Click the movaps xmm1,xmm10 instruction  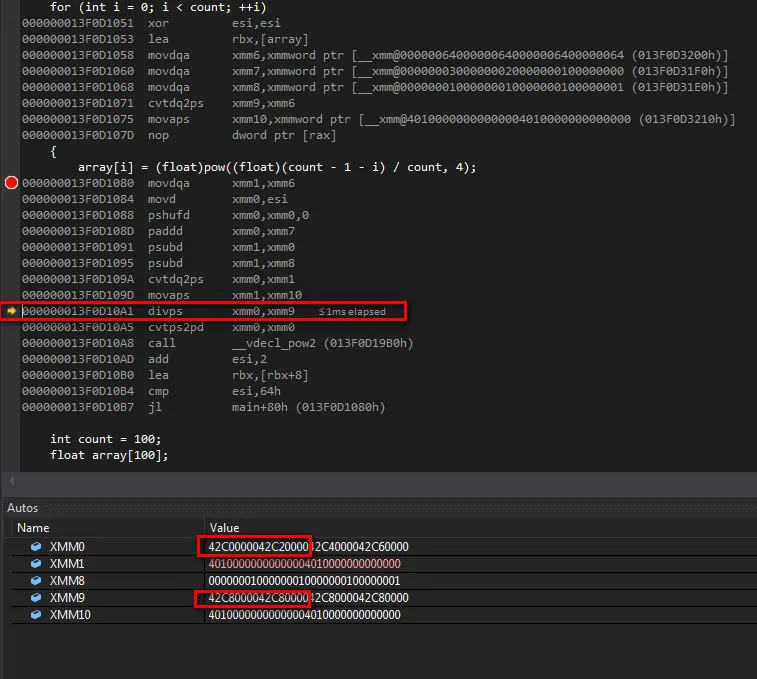[162, 295]
